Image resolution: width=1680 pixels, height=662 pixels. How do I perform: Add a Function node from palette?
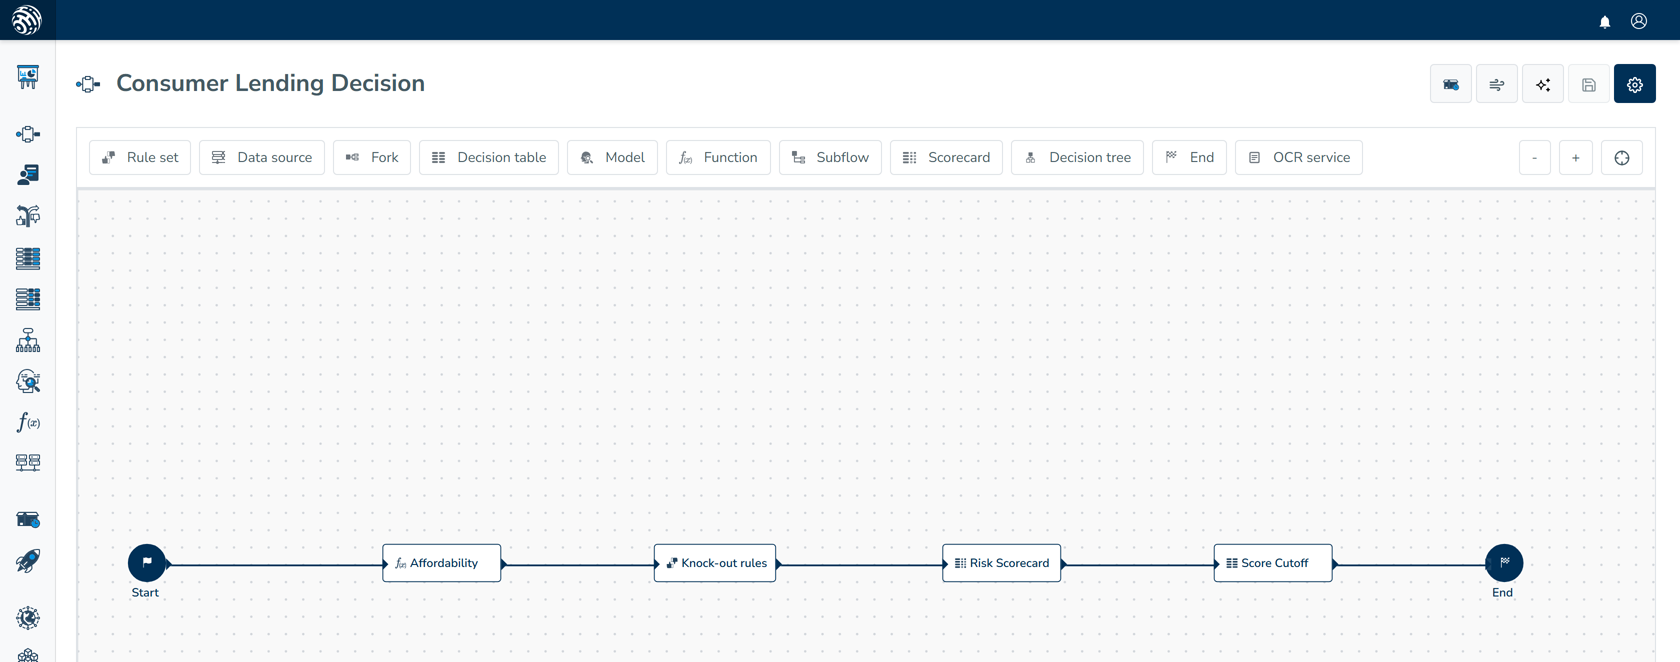pos(718,158)
